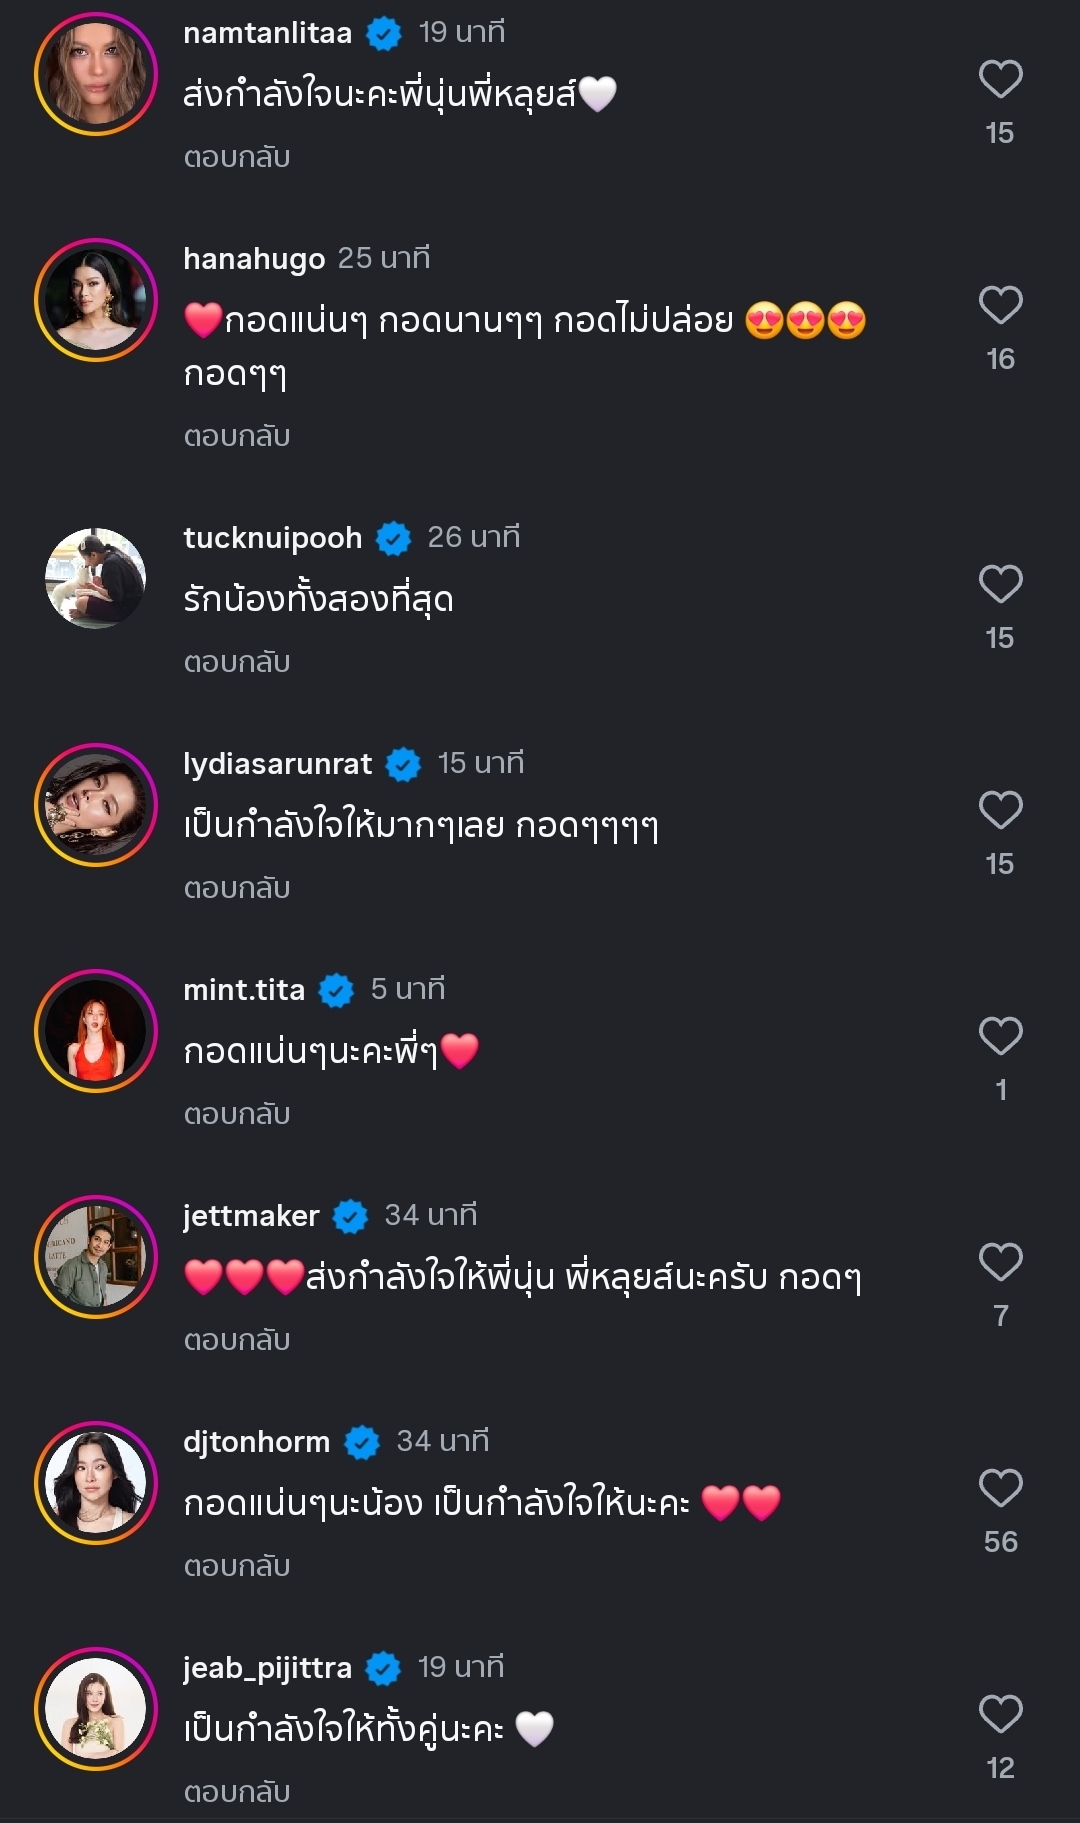The height and width of the screenshot is (1823, 1080).
Task: Open namtanlitaa's profile picture
Action: pyautogui.click(x=96, y=74)
